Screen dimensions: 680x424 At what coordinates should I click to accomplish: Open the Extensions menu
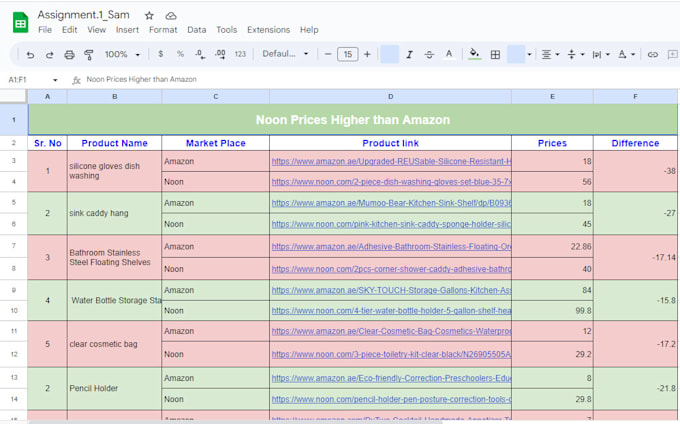(268, 30)
